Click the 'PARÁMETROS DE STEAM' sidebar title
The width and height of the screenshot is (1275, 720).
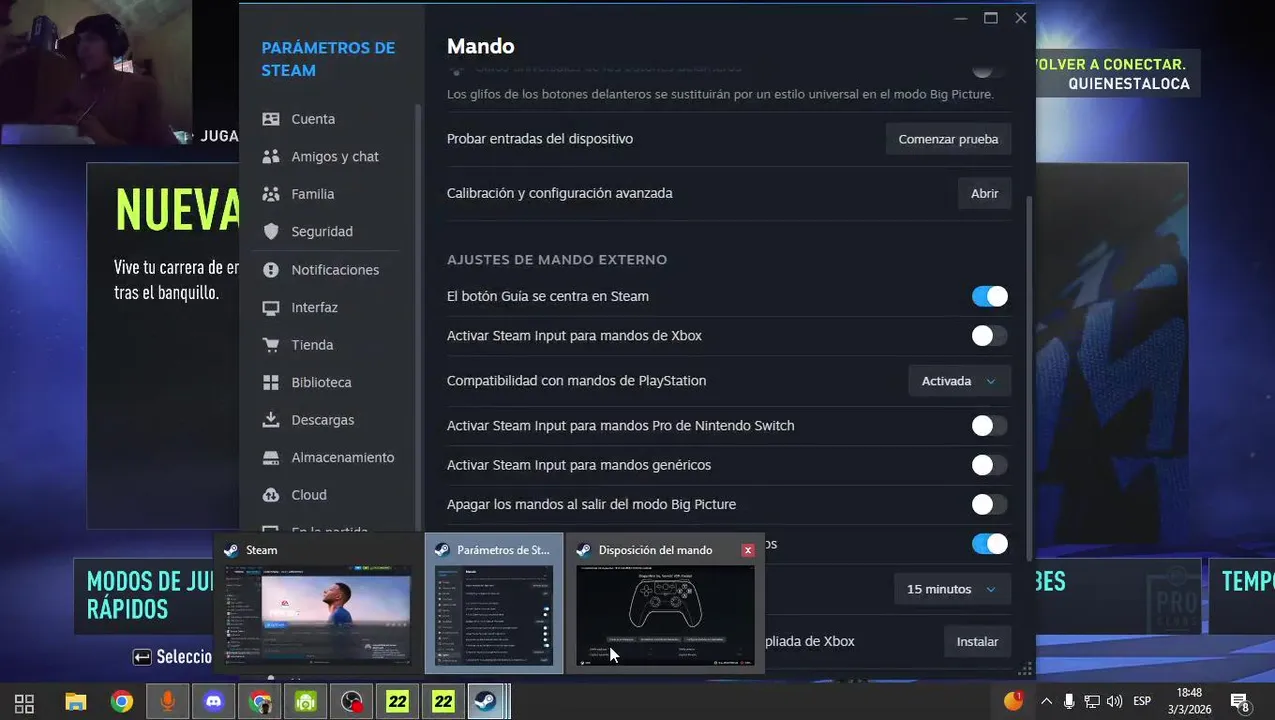pos(328,59)
